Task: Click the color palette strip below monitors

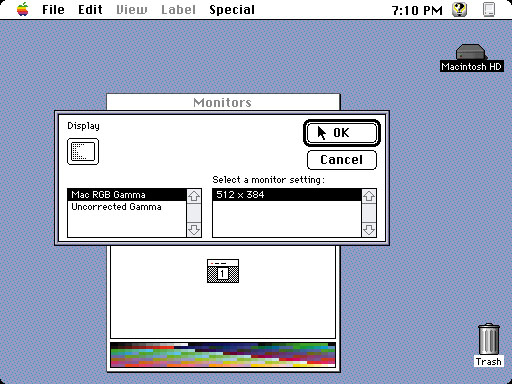Action: [x=223, y=355]
